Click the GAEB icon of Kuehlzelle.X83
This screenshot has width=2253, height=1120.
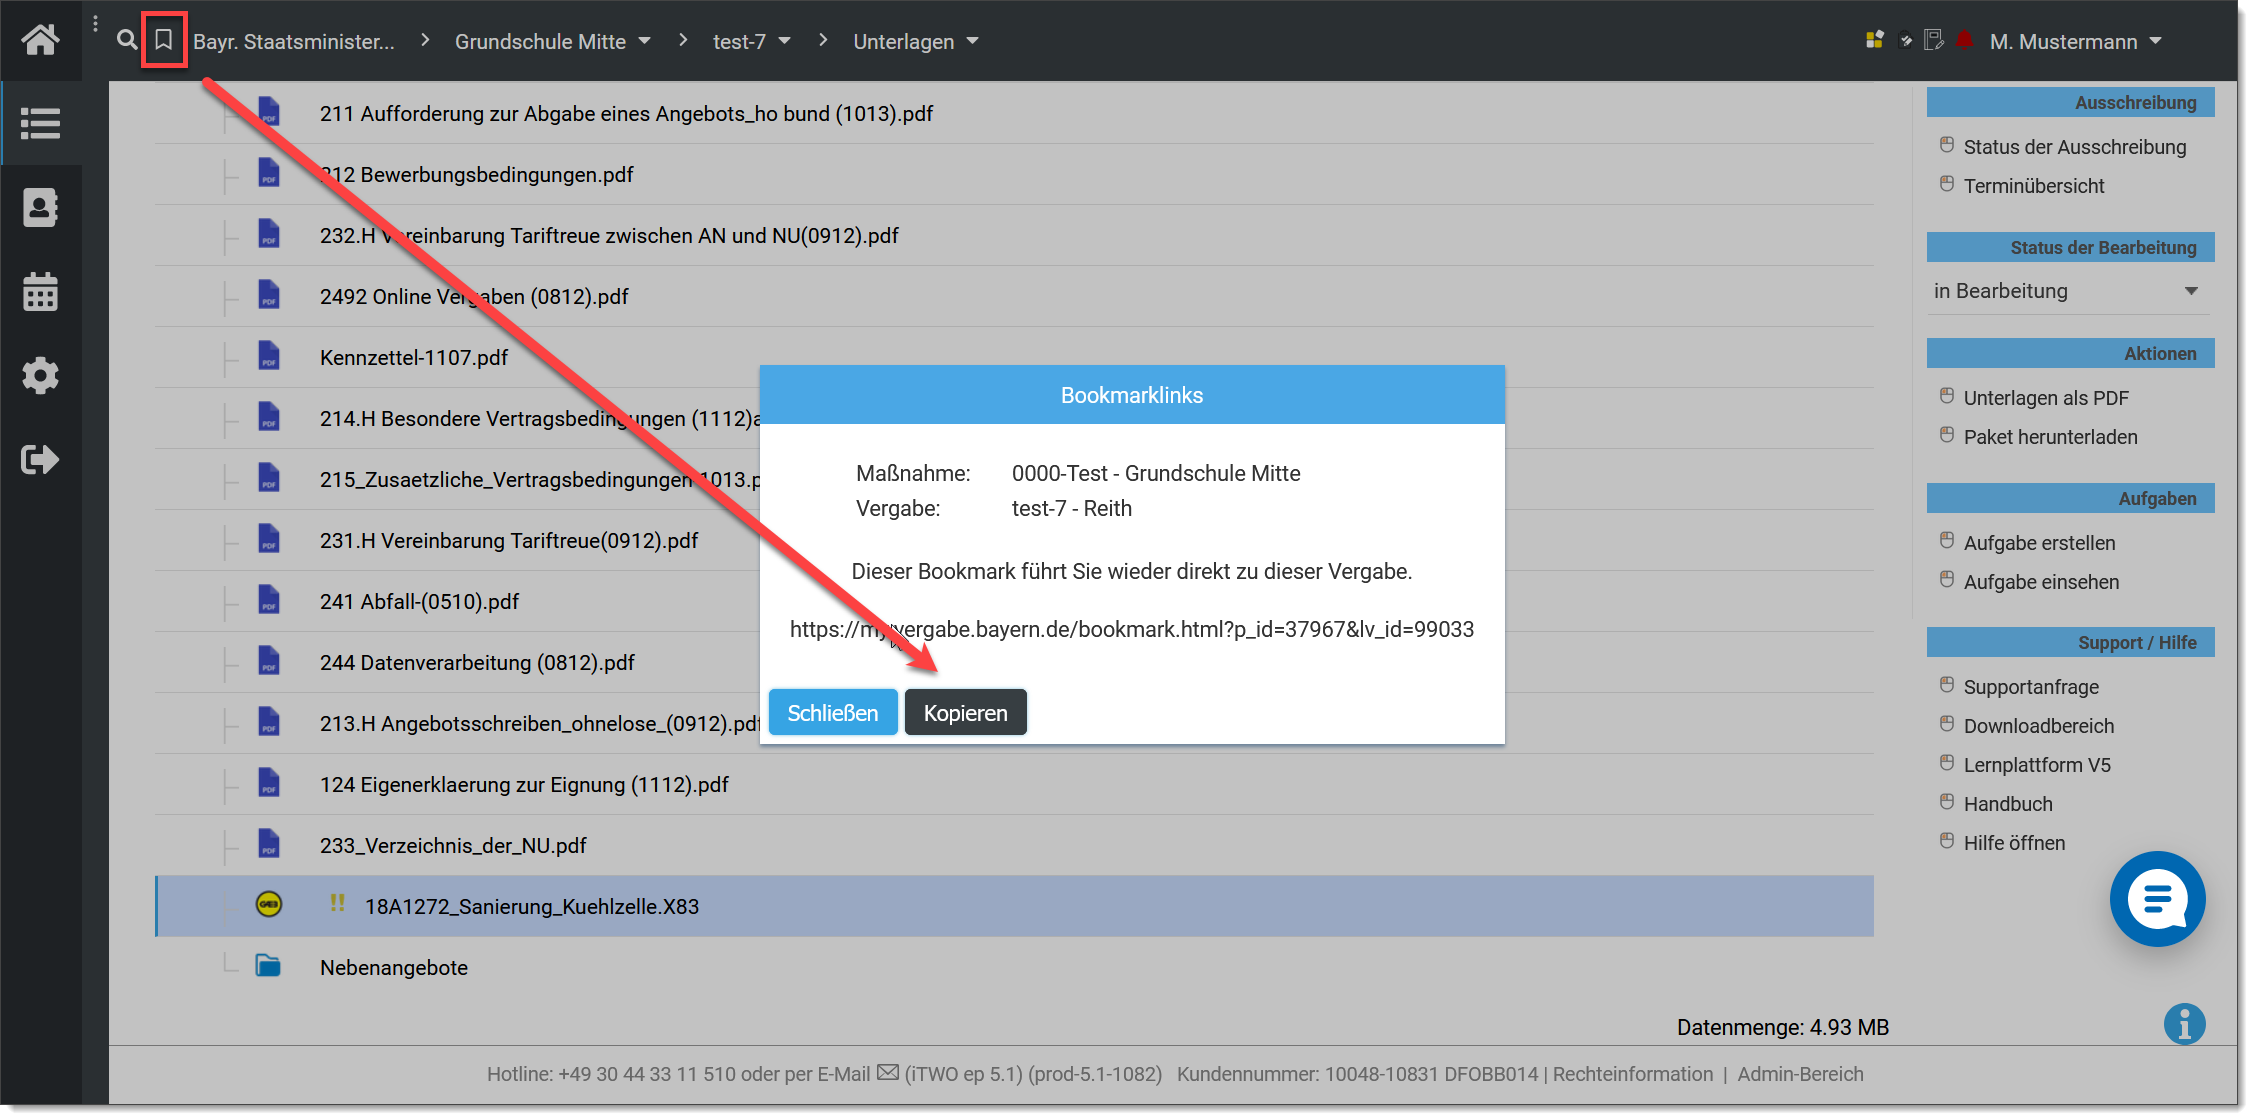269,904
